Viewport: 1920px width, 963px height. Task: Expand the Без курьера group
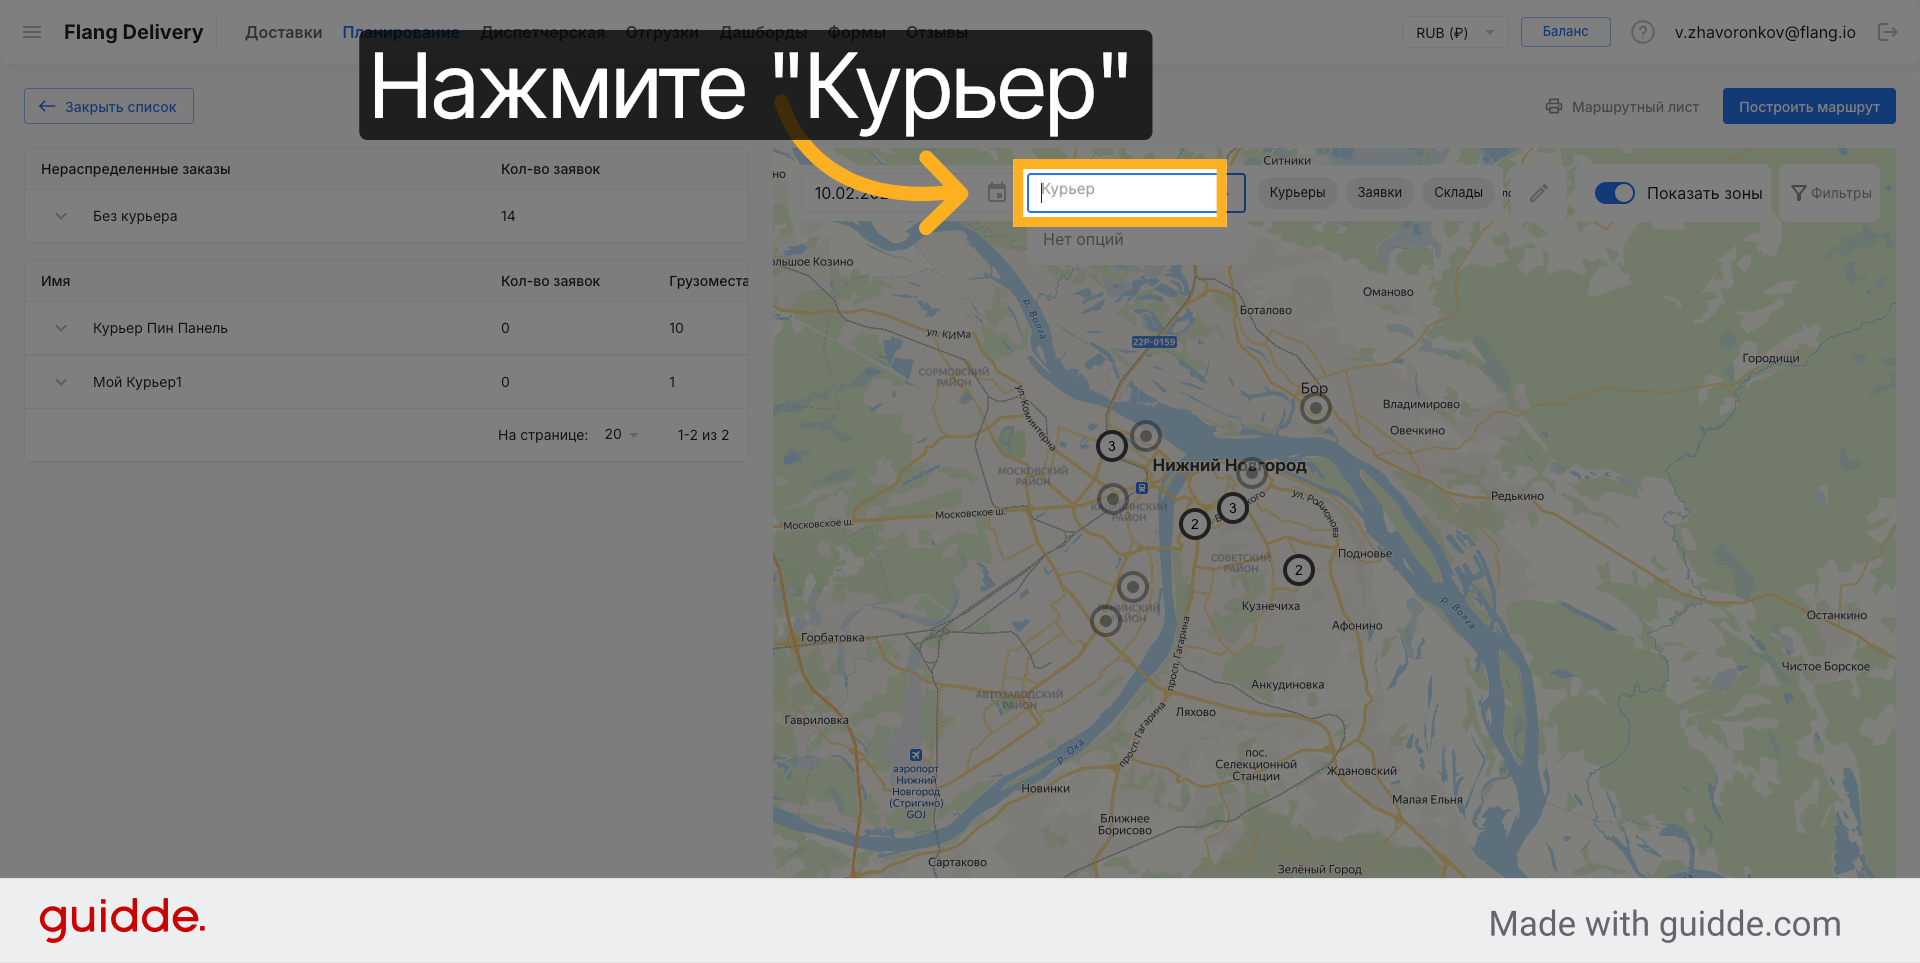pyautogui.click(x=60, y=215)
